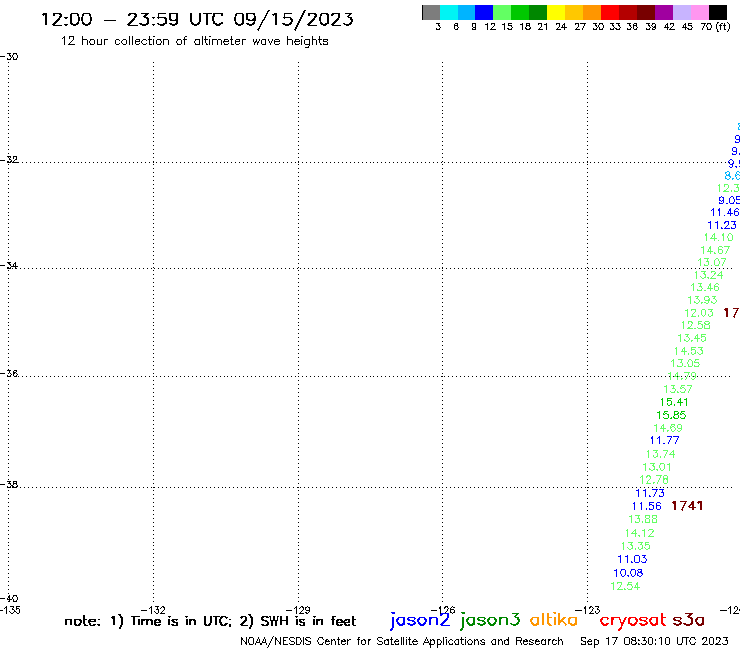Click the cyan swatch in the wave height scale
The height and width of the screenshot is (650, 740).
(449, 12)
